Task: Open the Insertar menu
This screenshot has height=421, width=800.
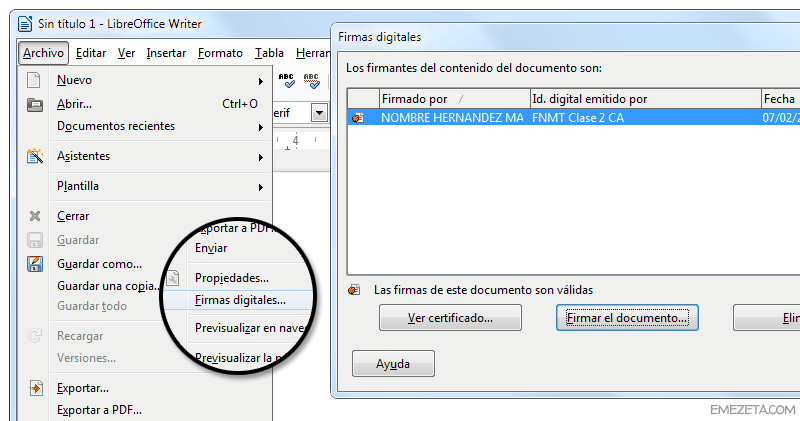Action: point(166,53)
